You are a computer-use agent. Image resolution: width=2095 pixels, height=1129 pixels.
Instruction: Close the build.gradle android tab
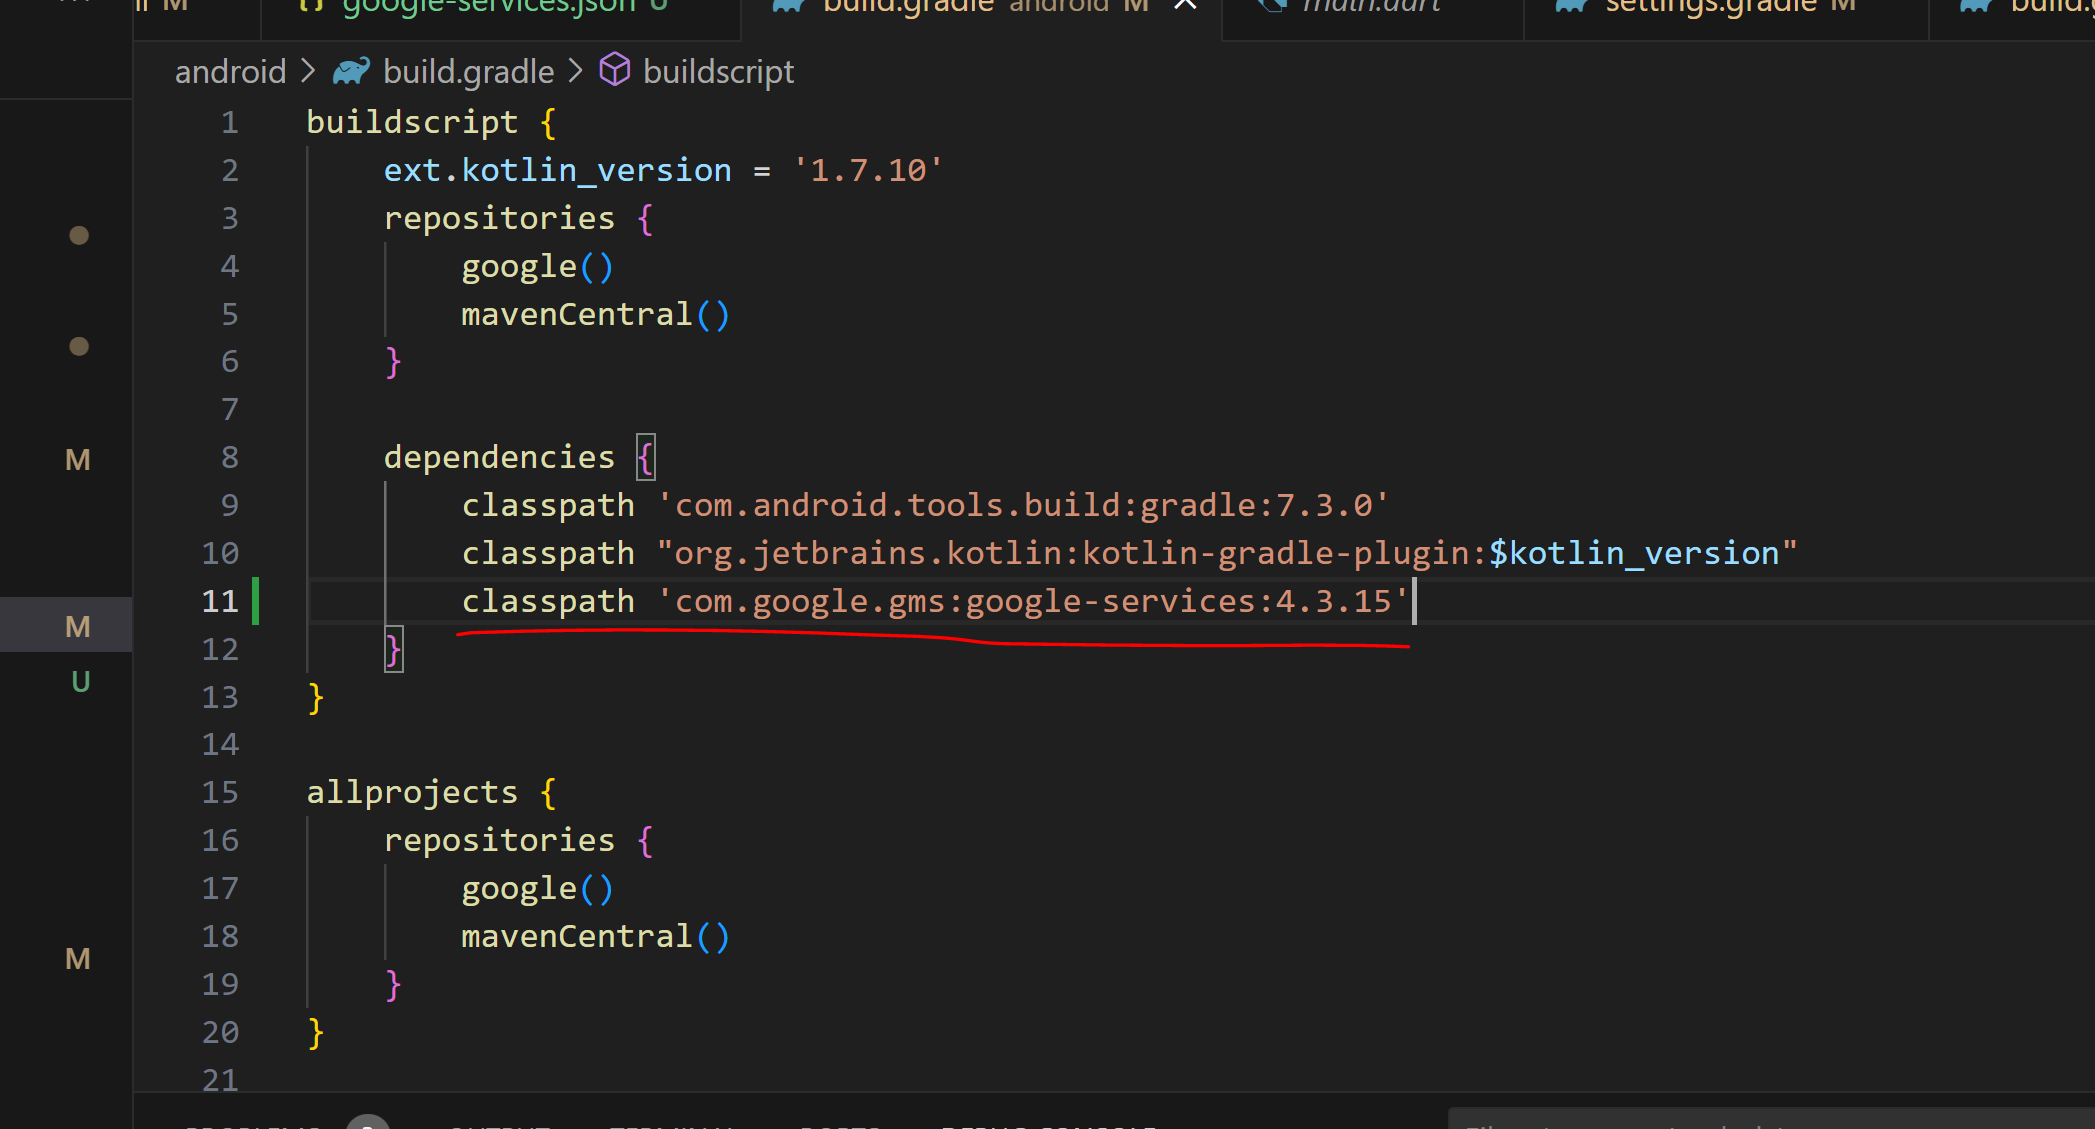coord(1185,5)
